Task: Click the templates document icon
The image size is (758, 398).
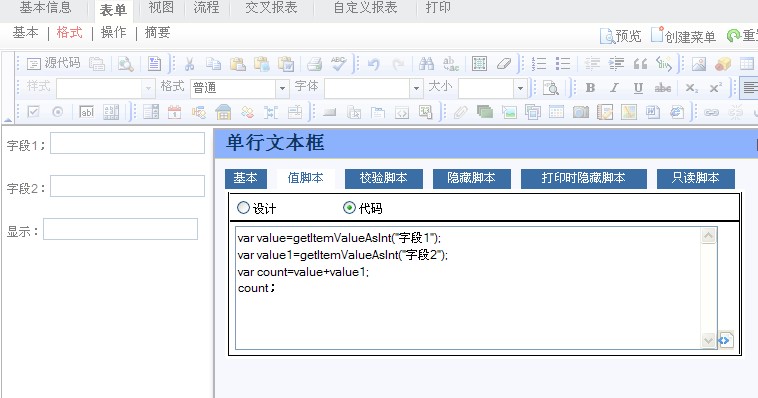Action: click(x=154, y=64)
